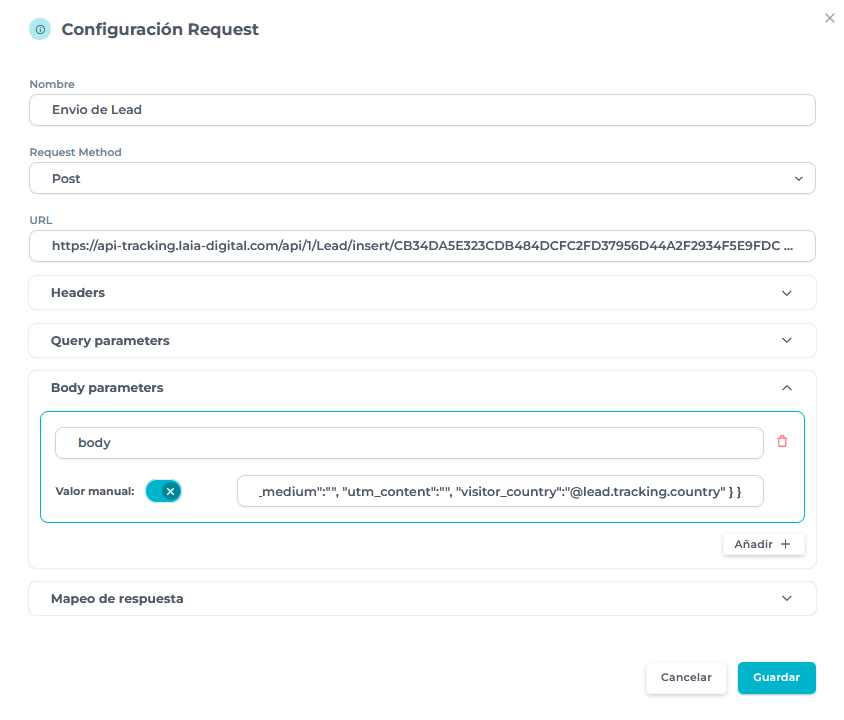Close the Configuración Request dialog
Viewport: 844px width, 720px height.
(829, 18)
